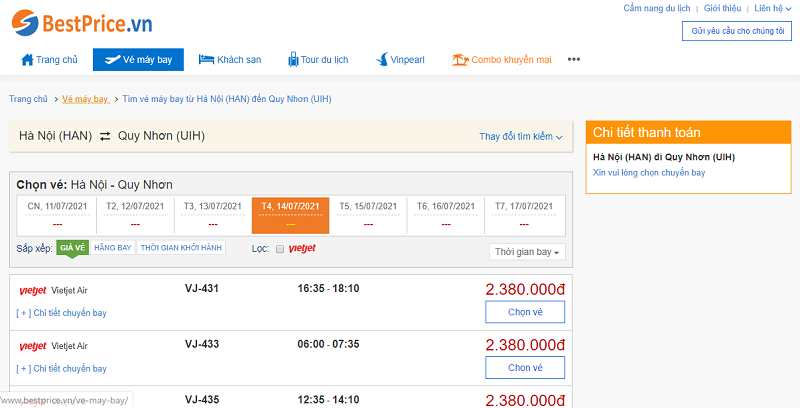Open Trang chủ via the house icon
This screenshot has width=800, height=408.
click(27, 60)
